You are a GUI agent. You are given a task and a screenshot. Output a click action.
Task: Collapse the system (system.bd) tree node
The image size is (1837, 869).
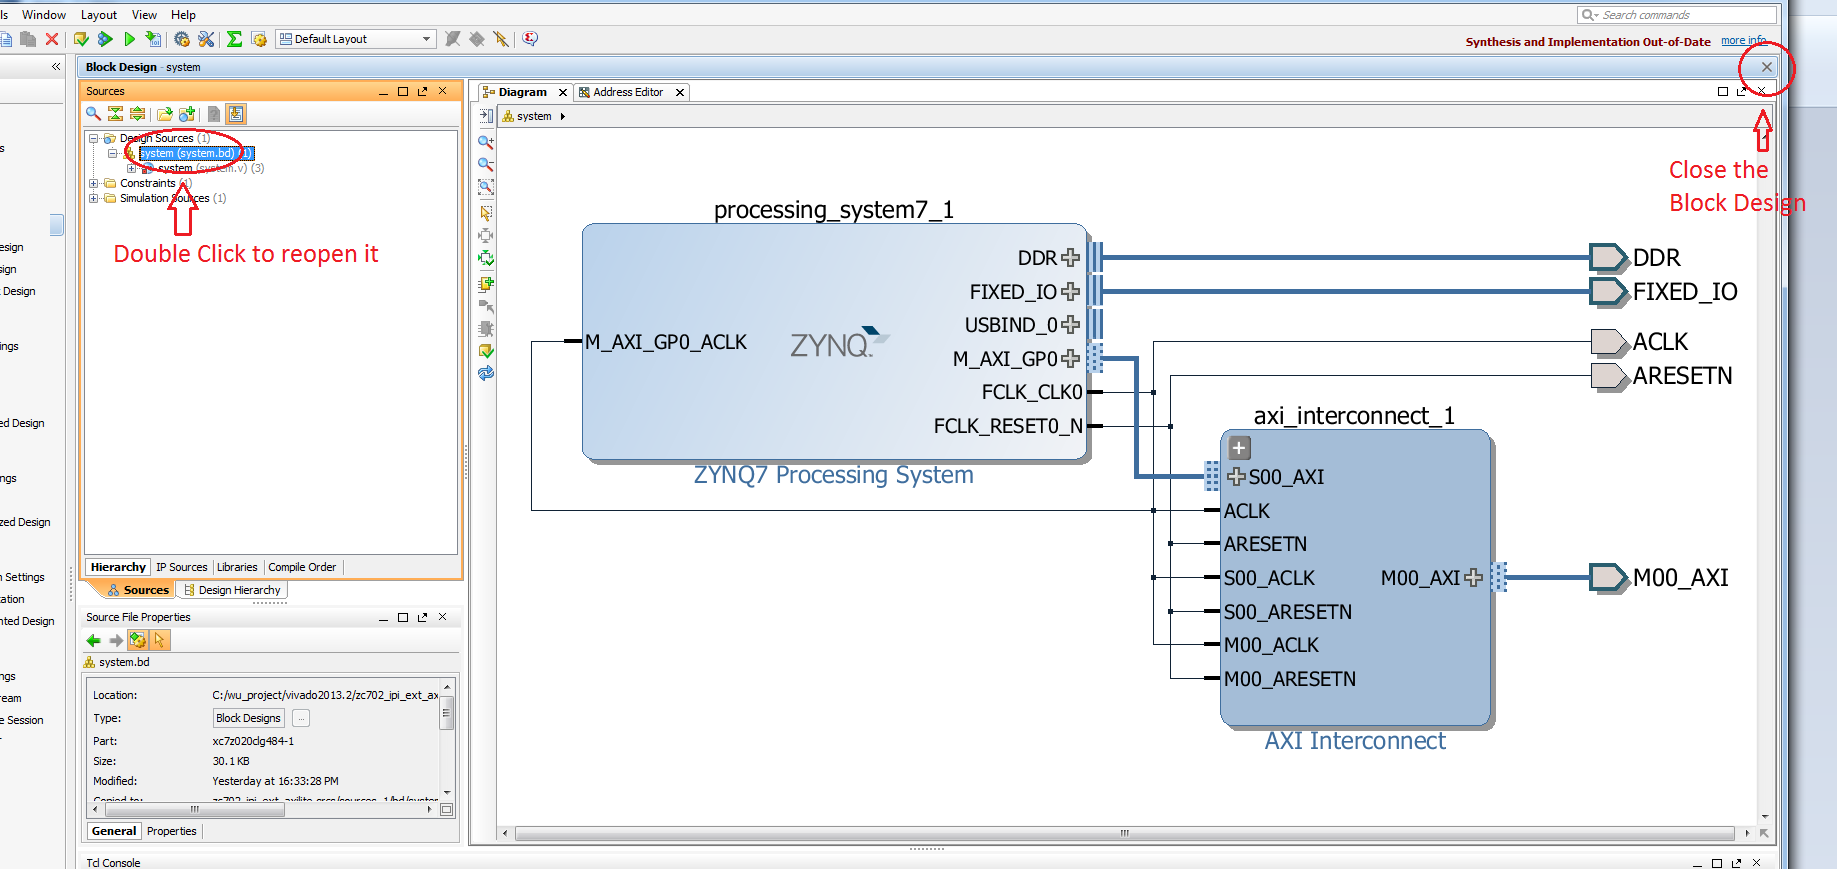tap(113, 153)
